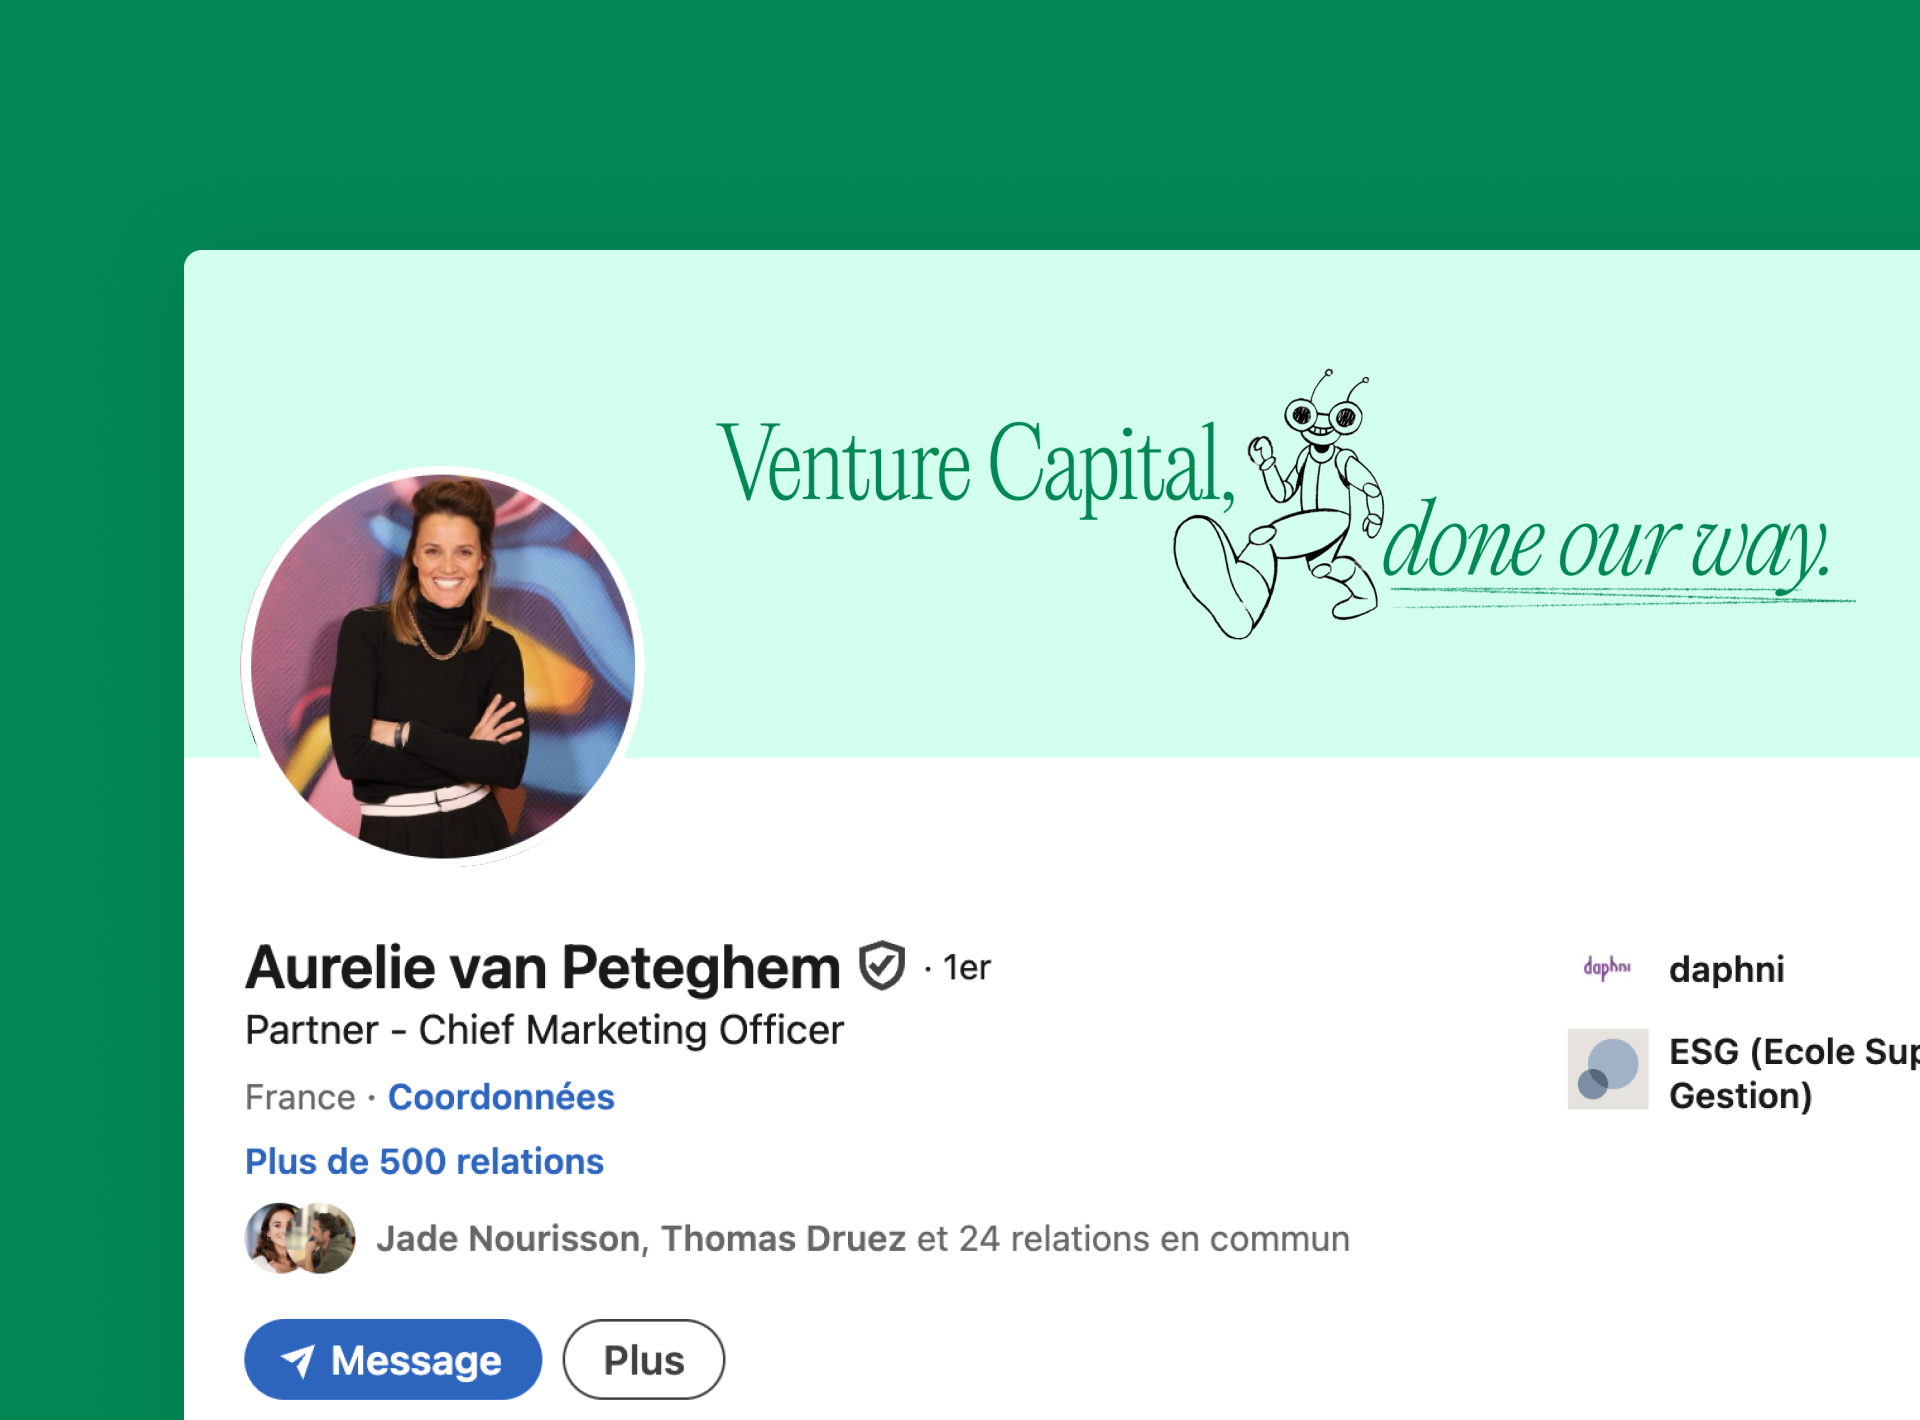
Task: Click the ESG school logo icon
Action: click(x=1607, y=1069)
